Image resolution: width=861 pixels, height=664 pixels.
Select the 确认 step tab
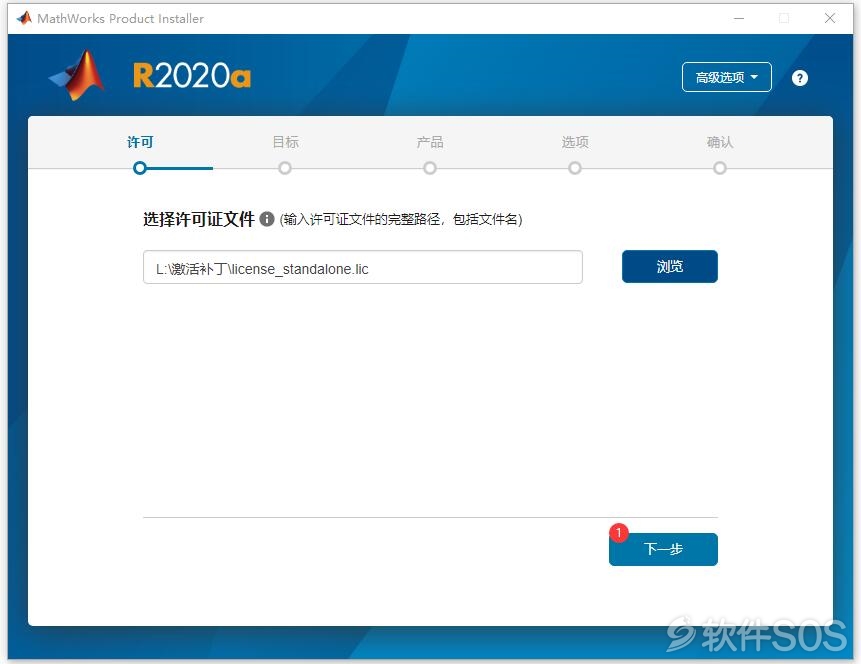[x=720, y=142]
